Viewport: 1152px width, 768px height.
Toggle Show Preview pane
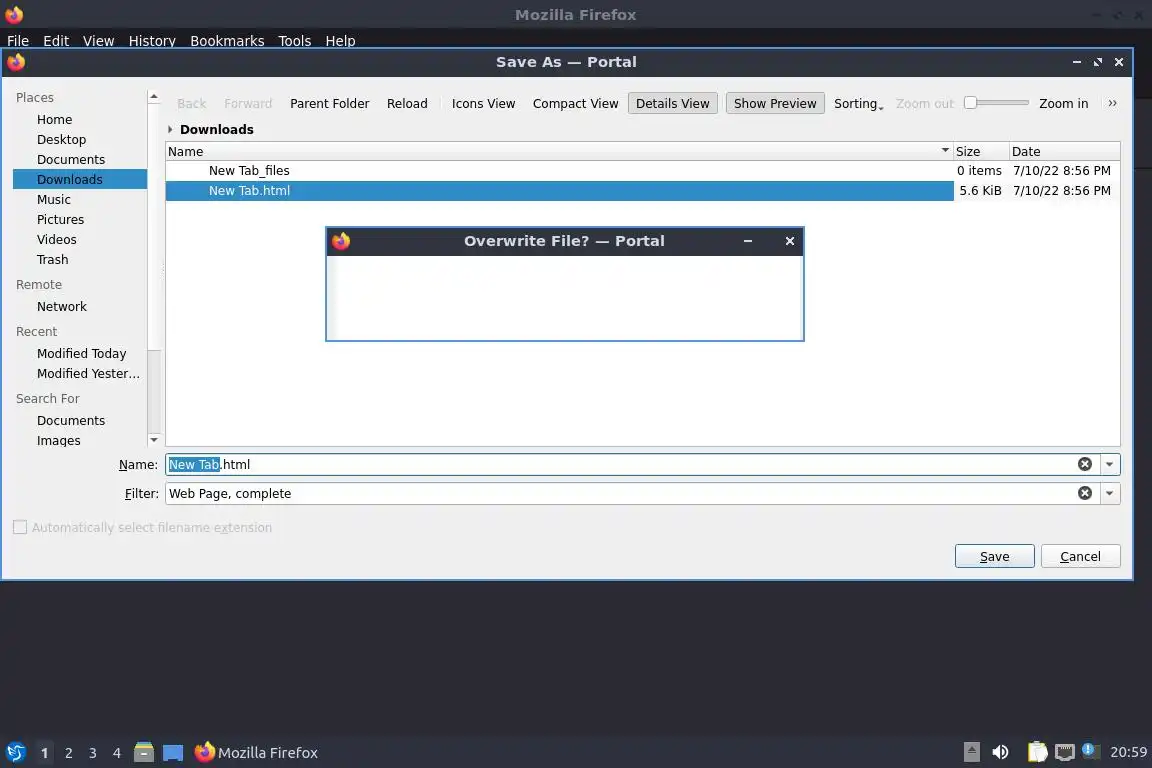(774, 104)
